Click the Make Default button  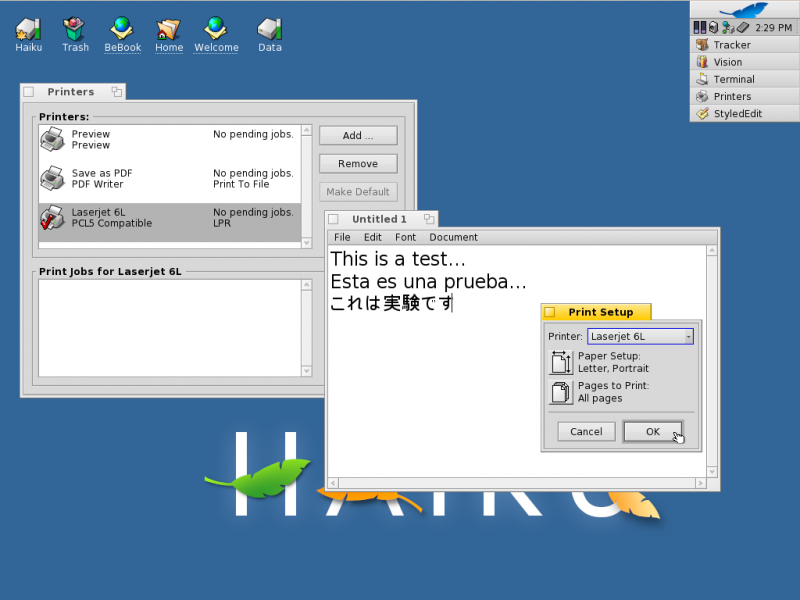tap(358, 192)
